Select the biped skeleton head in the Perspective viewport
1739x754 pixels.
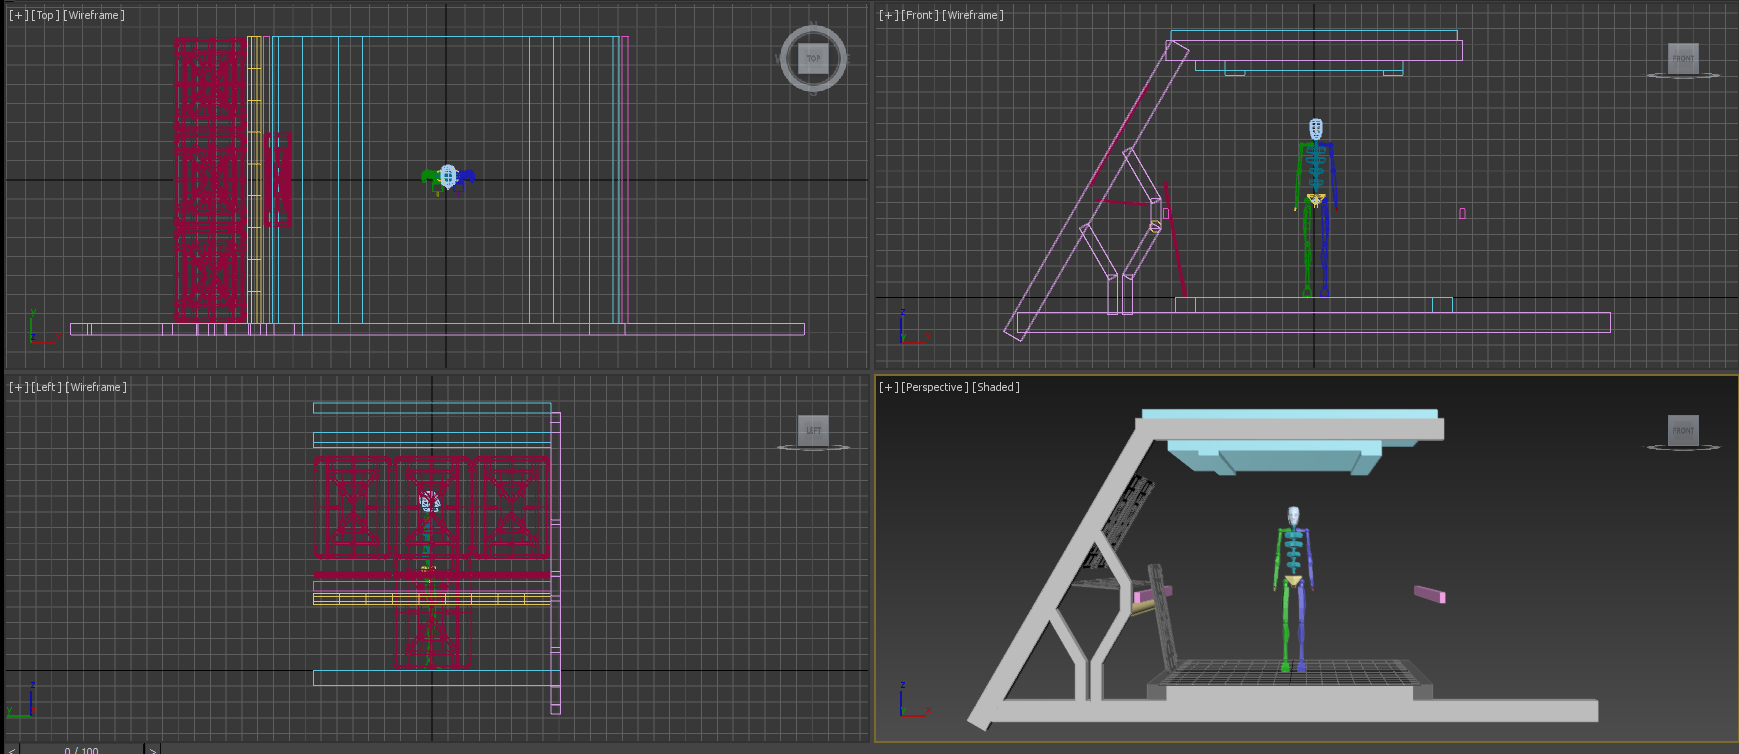click(1293, 516)
